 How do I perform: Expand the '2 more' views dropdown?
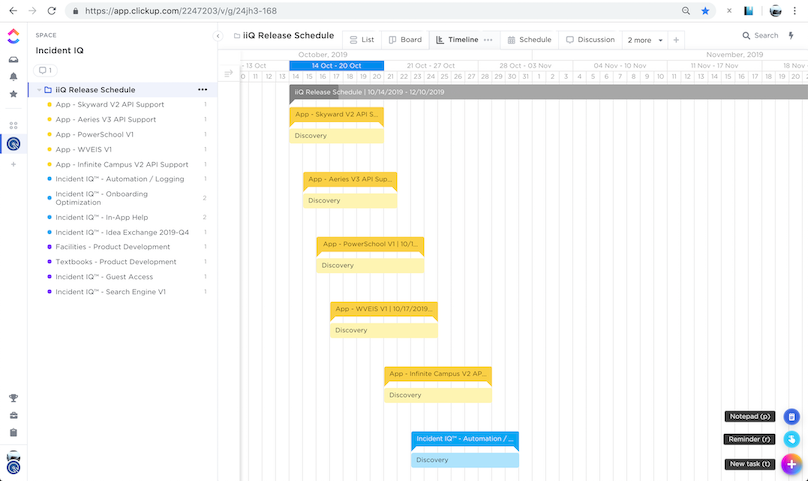(643, 40)
